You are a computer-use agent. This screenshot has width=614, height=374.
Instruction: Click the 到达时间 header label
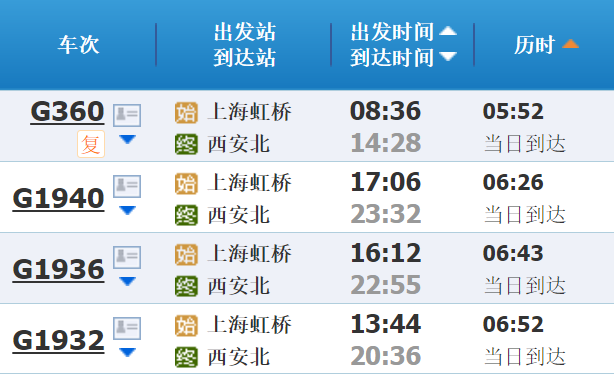pos(392,58)
